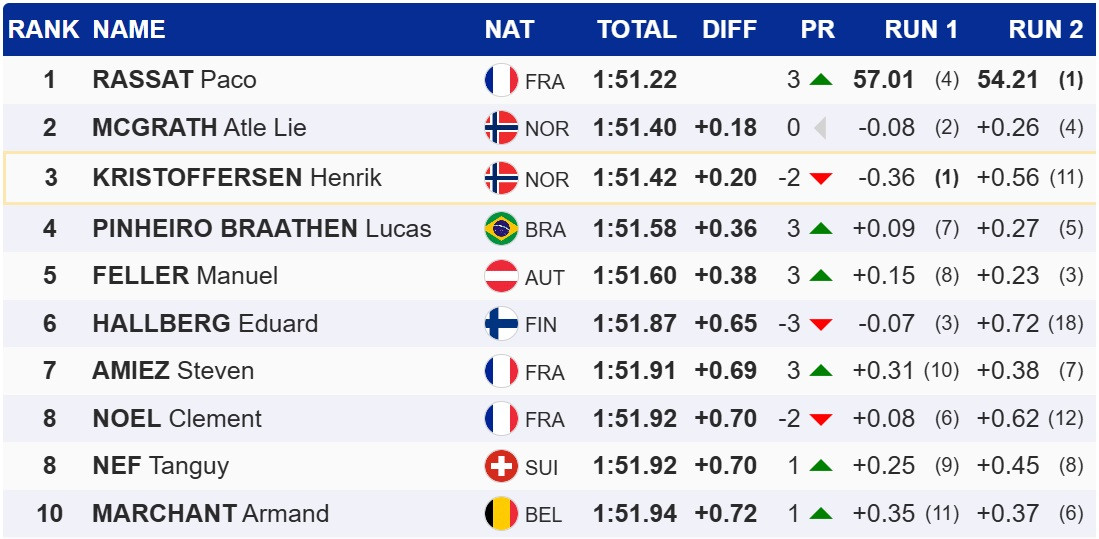This screenshot has width=1099, height=539.
Task: Select Hallberg's total time 1:51.87
Action: [635, 324]
